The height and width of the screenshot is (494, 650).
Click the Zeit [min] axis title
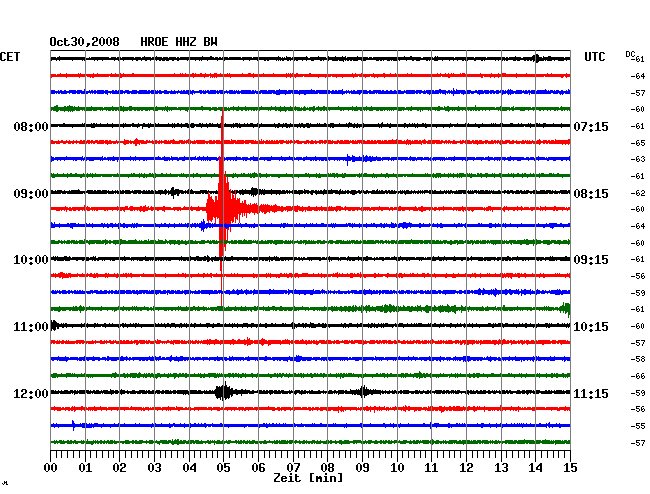click(308, 478)
